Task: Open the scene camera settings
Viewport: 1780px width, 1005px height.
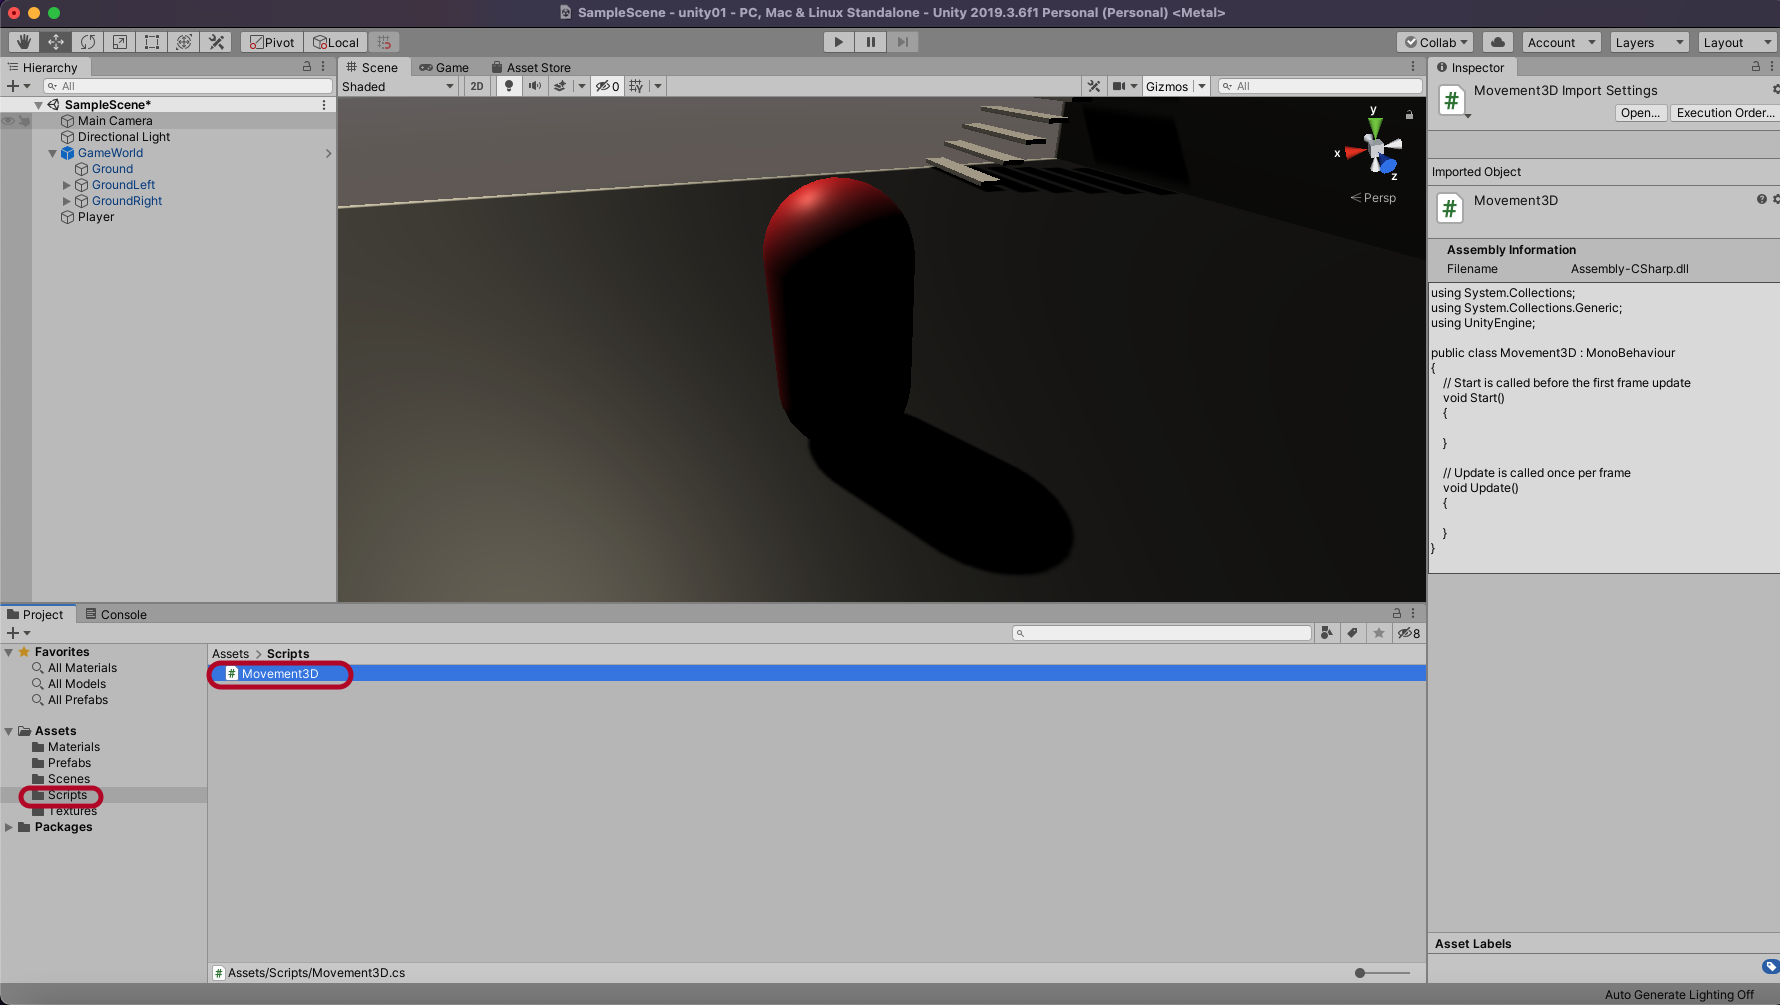Action: [x=1124, y=86]
